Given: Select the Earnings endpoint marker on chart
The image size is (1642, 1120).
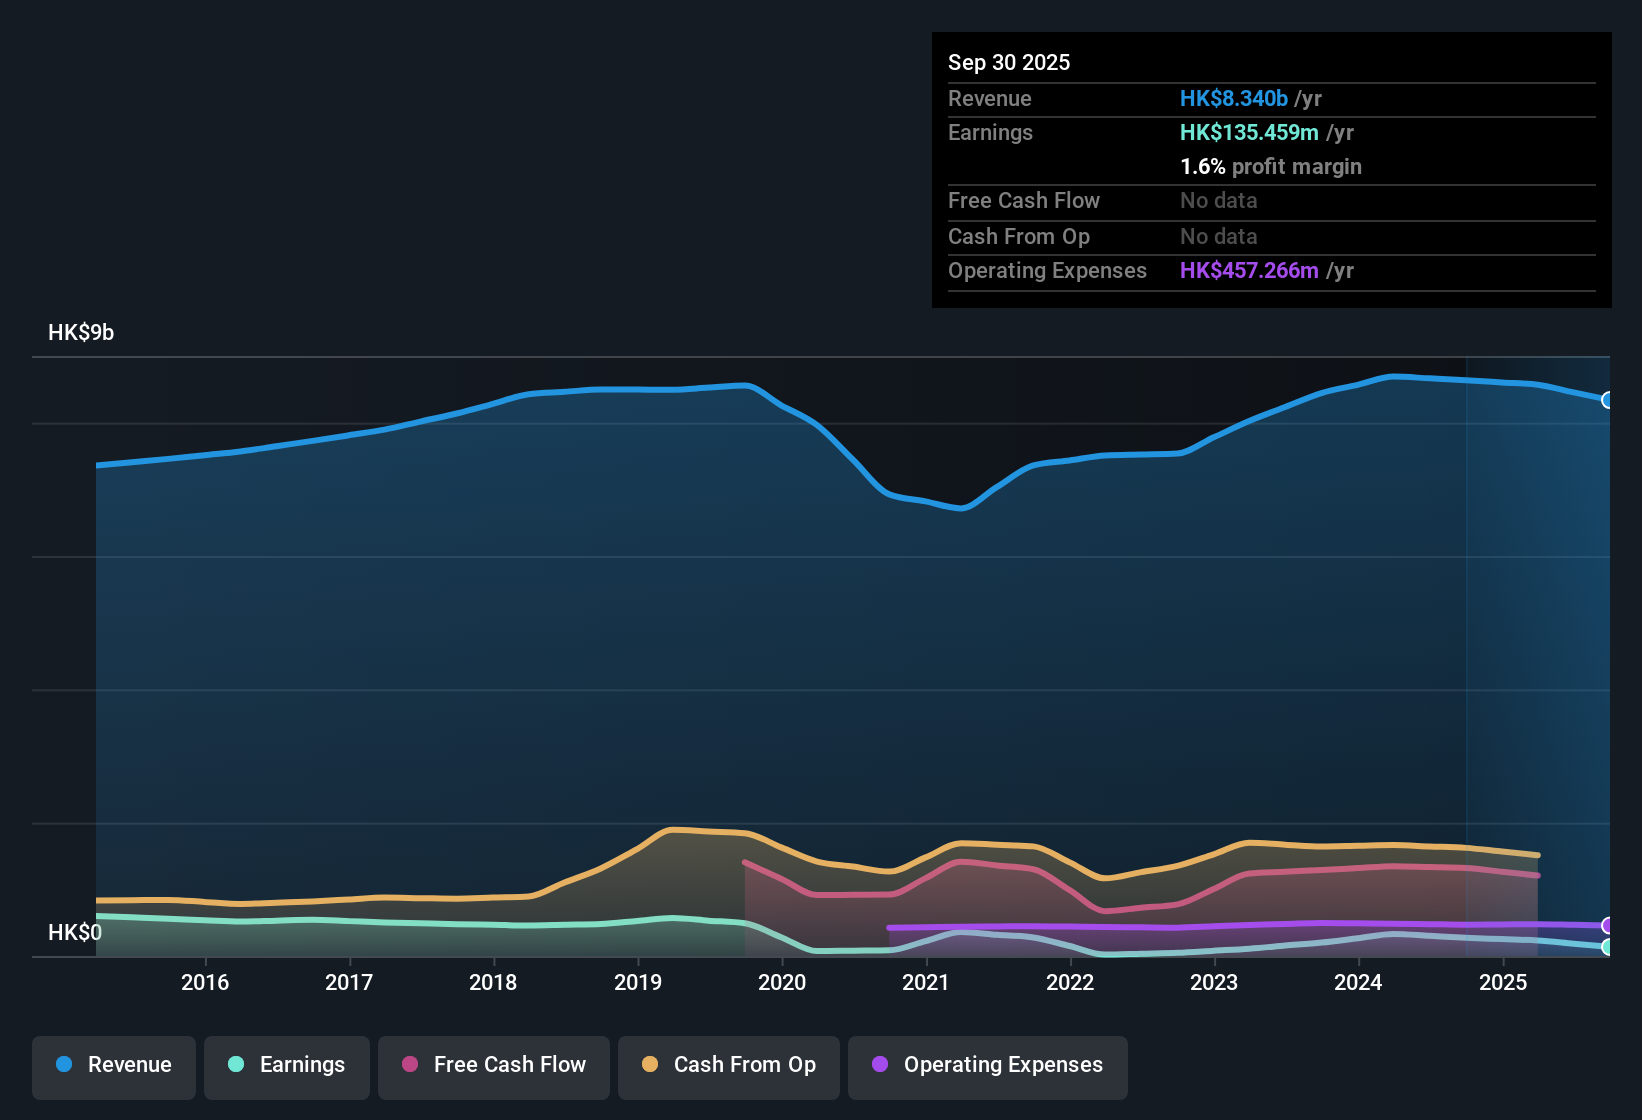Looking at the screenshot, I should (x=1606, y=945).
